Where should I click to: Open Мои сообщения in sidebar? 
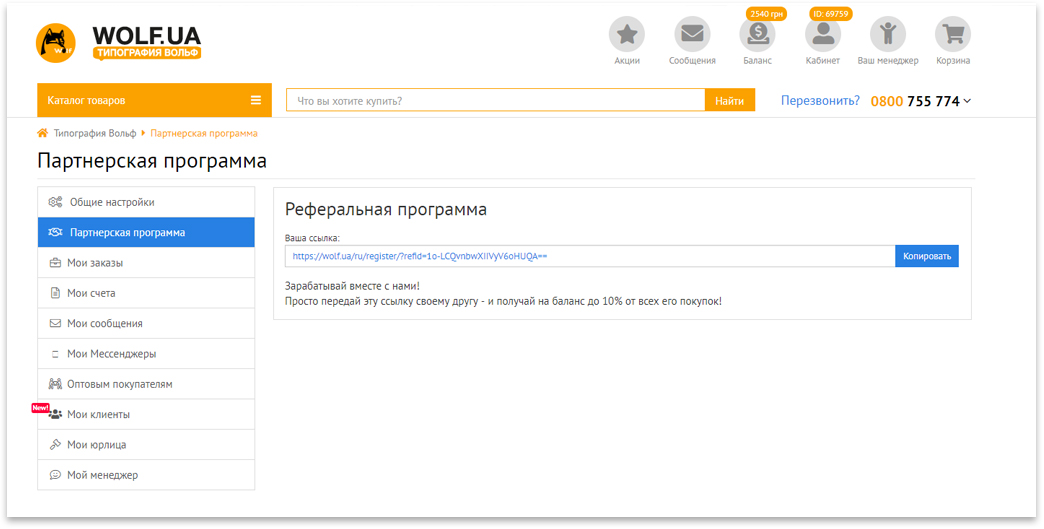pos(146,323)
